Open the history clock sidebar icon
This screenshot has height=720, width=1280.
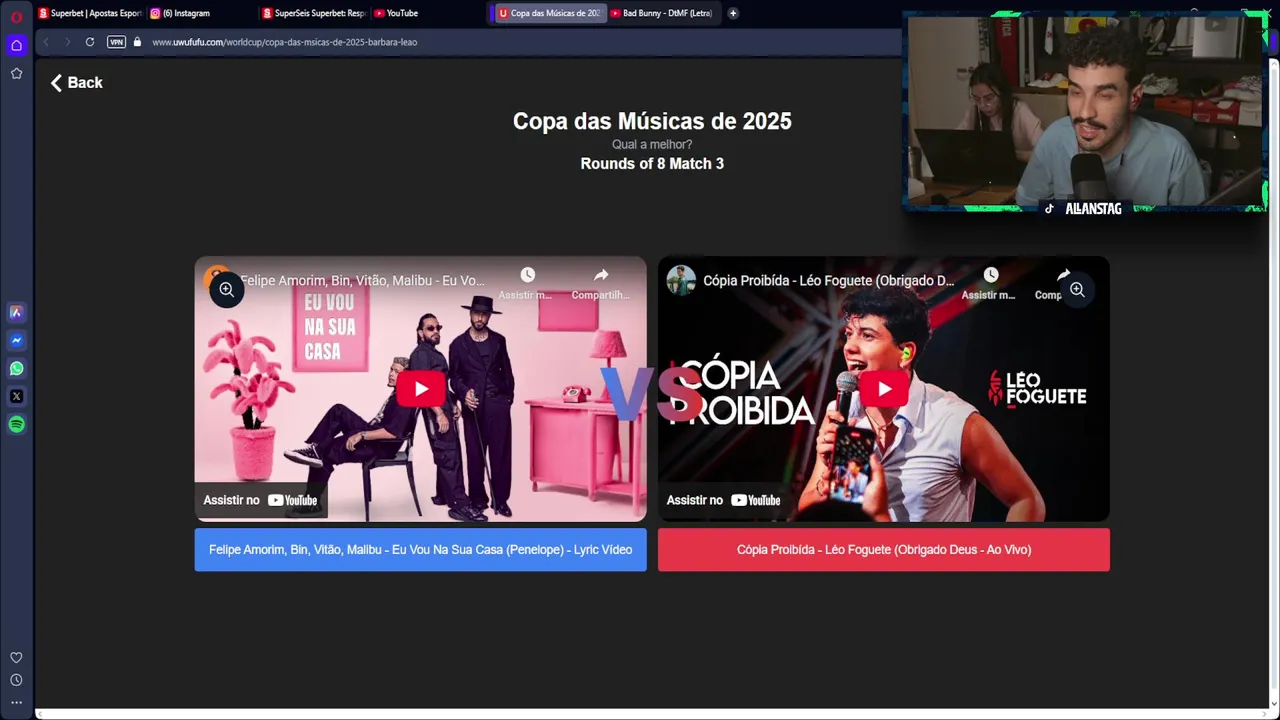[x=16, y=680]
